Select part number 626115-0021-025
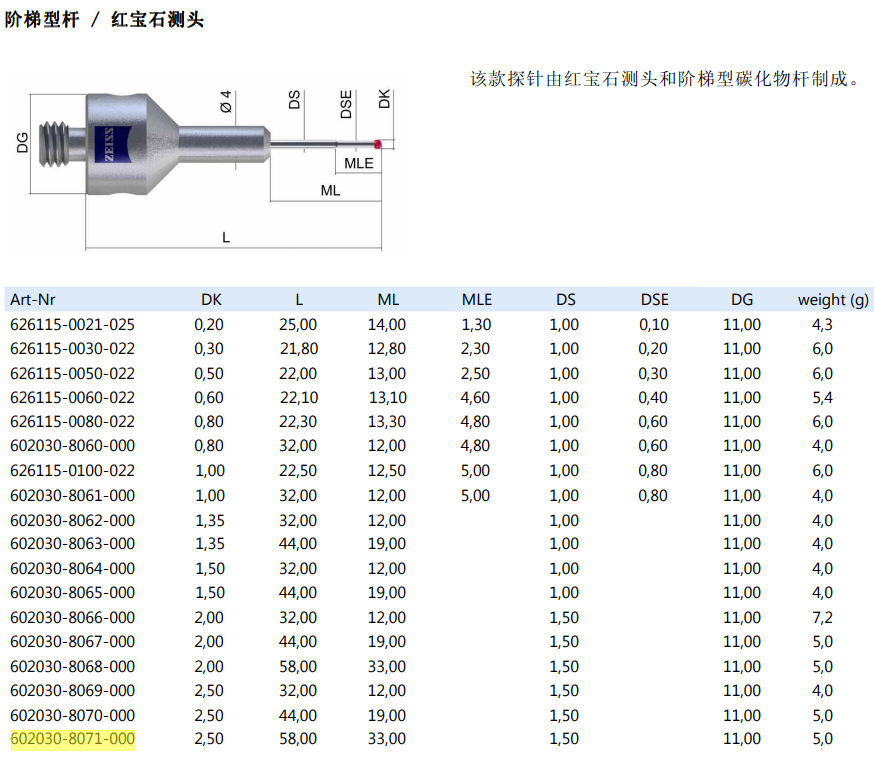The image size is (874, 768). coord(71,324)
